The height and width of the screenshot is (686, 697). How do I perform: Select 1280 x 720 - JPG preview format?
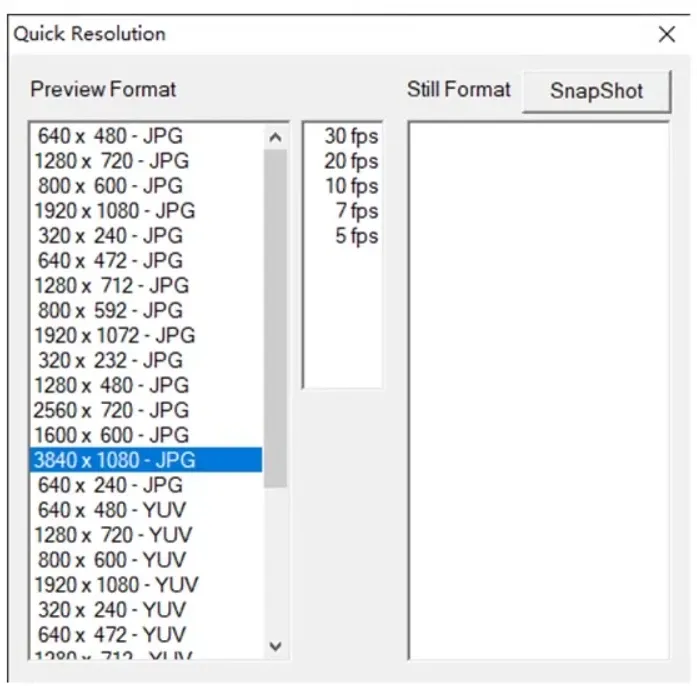pos(146,161)
